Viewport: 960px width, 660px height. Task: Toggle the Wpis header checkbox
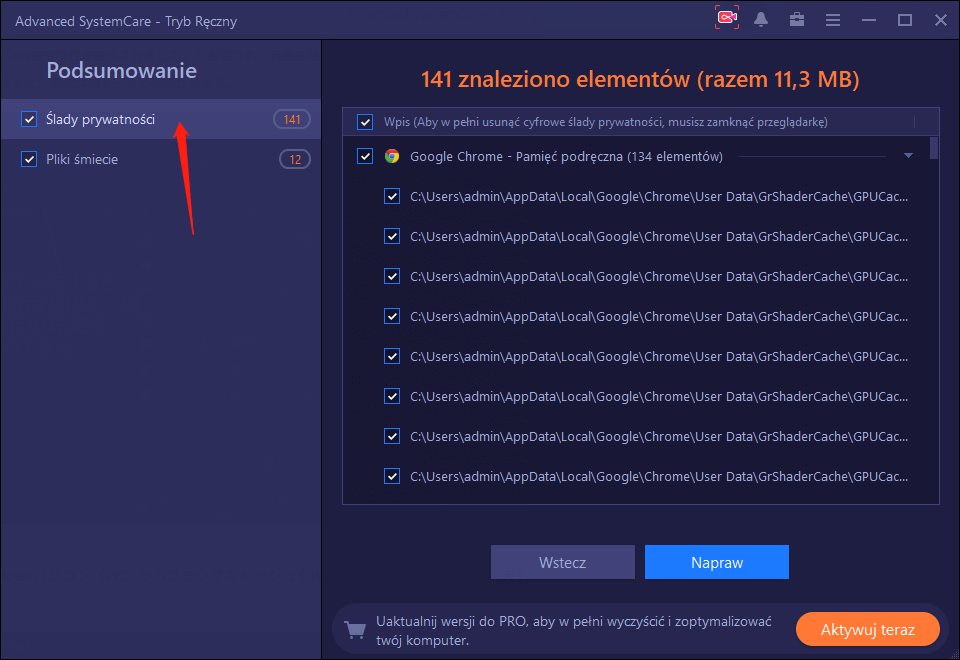click(x=365, y=122)
